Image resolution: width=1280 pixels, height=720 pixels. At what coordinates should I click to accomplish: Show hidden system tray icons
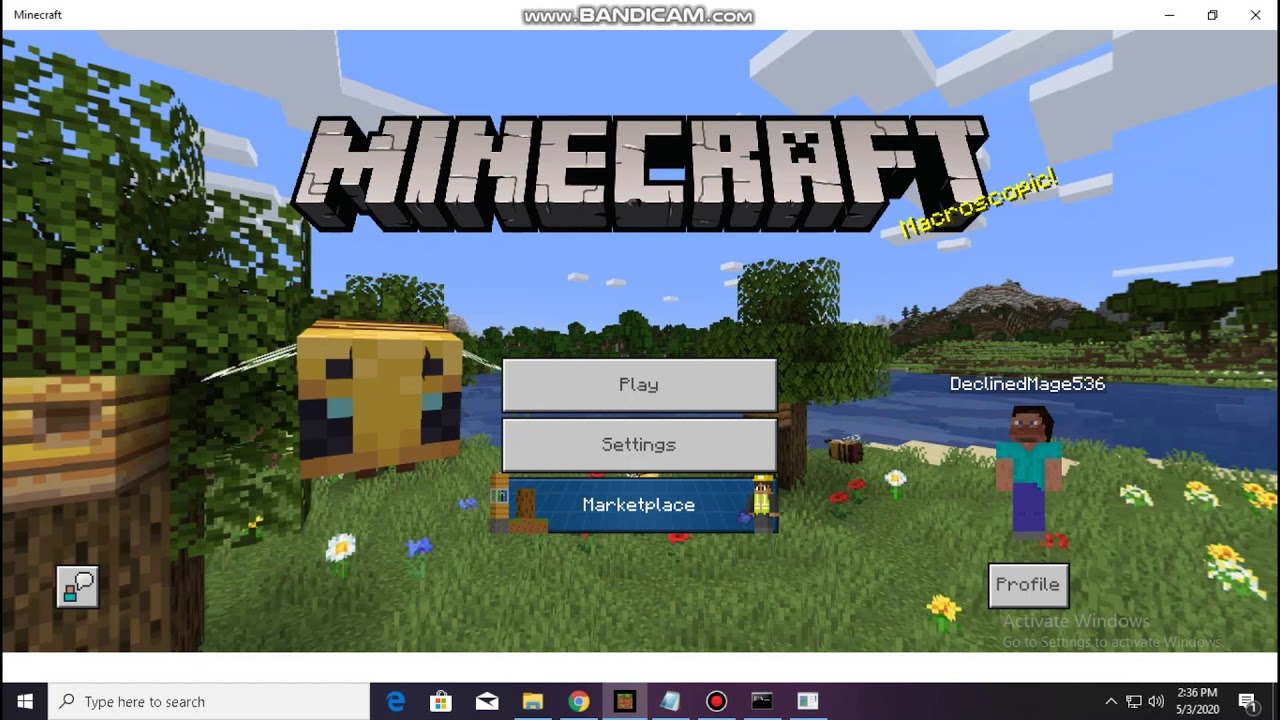click(1110, 701)
